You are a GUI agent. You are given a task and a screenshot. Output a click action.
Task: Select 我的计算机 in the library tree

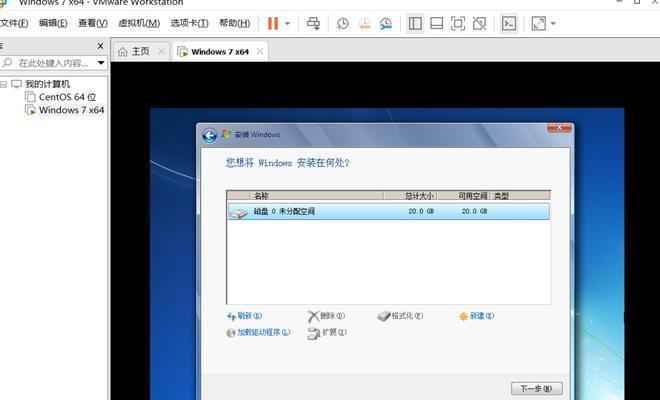coord(47,84)
